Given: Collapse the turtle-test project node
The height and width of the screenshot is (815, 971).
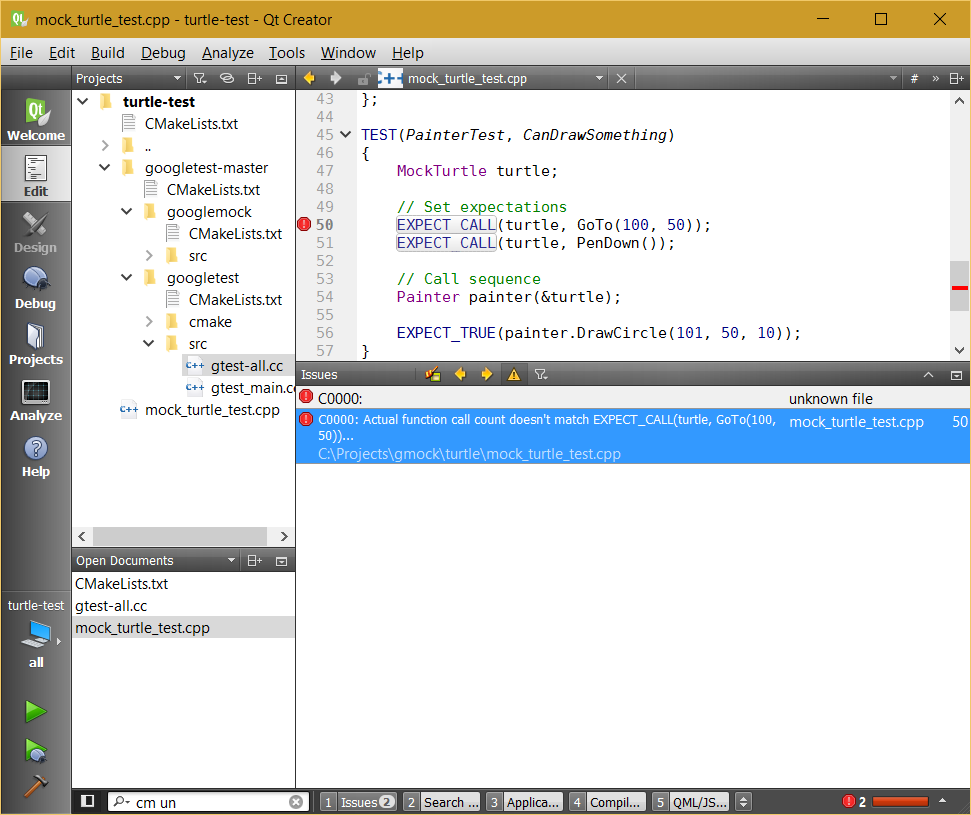Looking at the screenshot, I should click(83, 101).
